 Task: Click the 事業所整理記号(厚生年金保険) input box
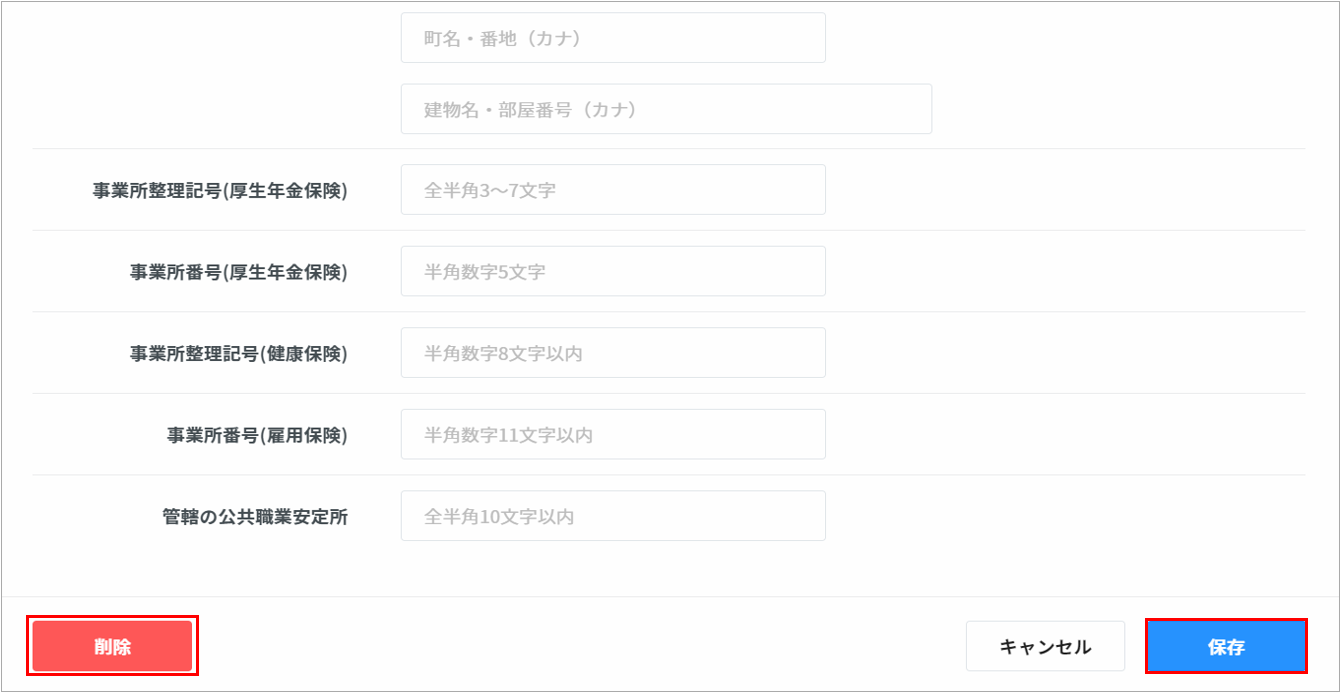[x=613, y=190]
